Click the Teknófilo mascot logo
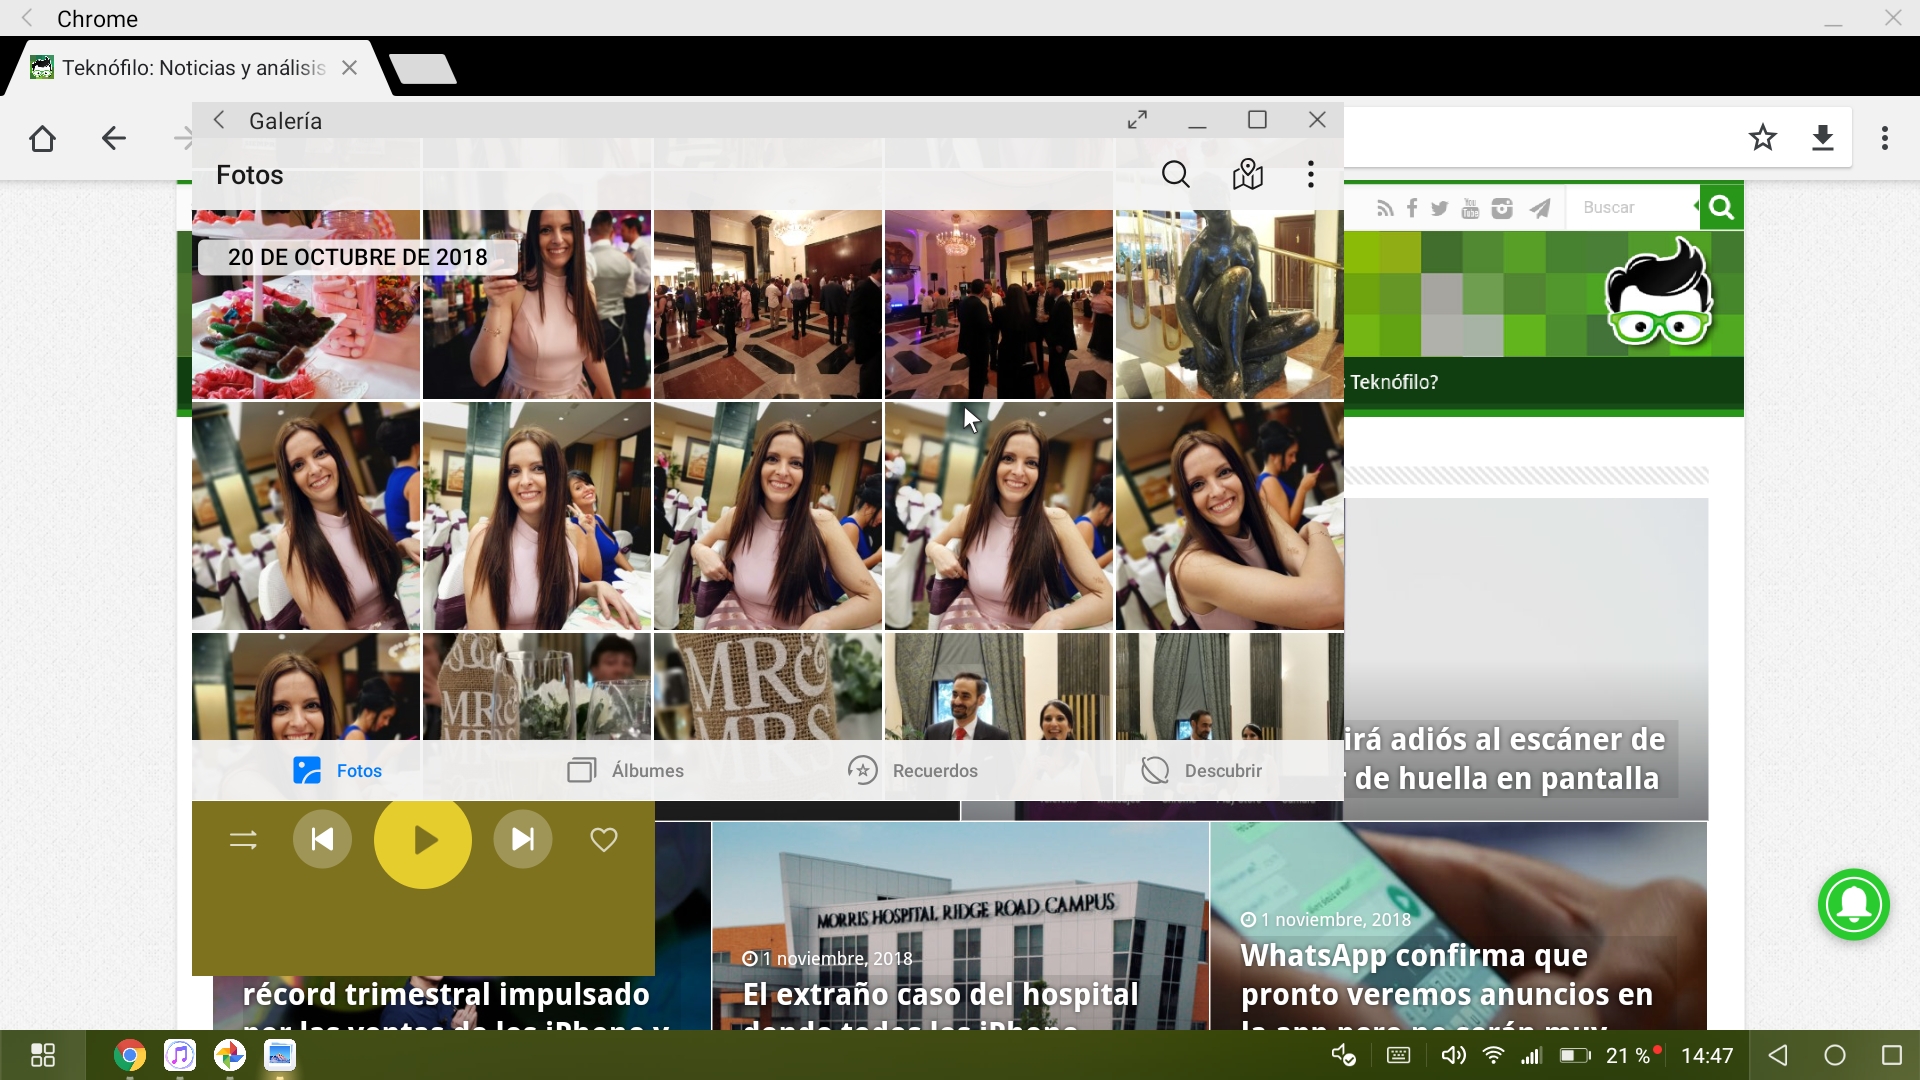This screenshot has height=1080, width=1920. [1659, 292]
